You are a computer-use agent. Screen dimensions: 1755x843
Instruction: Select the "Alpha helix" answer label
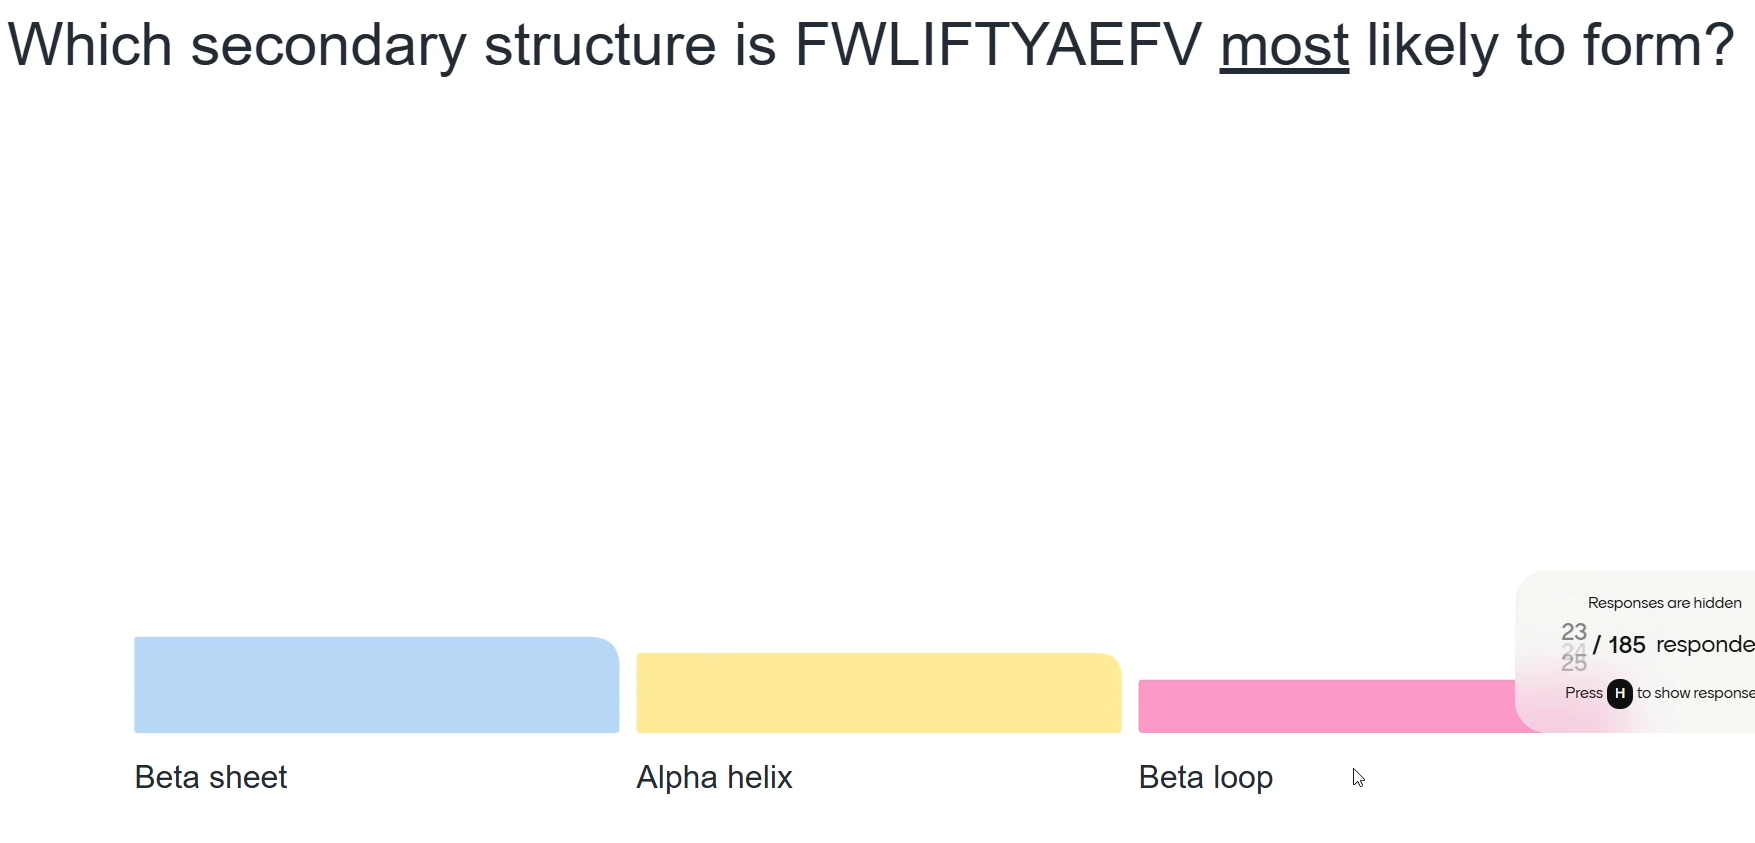coord(714,777)
